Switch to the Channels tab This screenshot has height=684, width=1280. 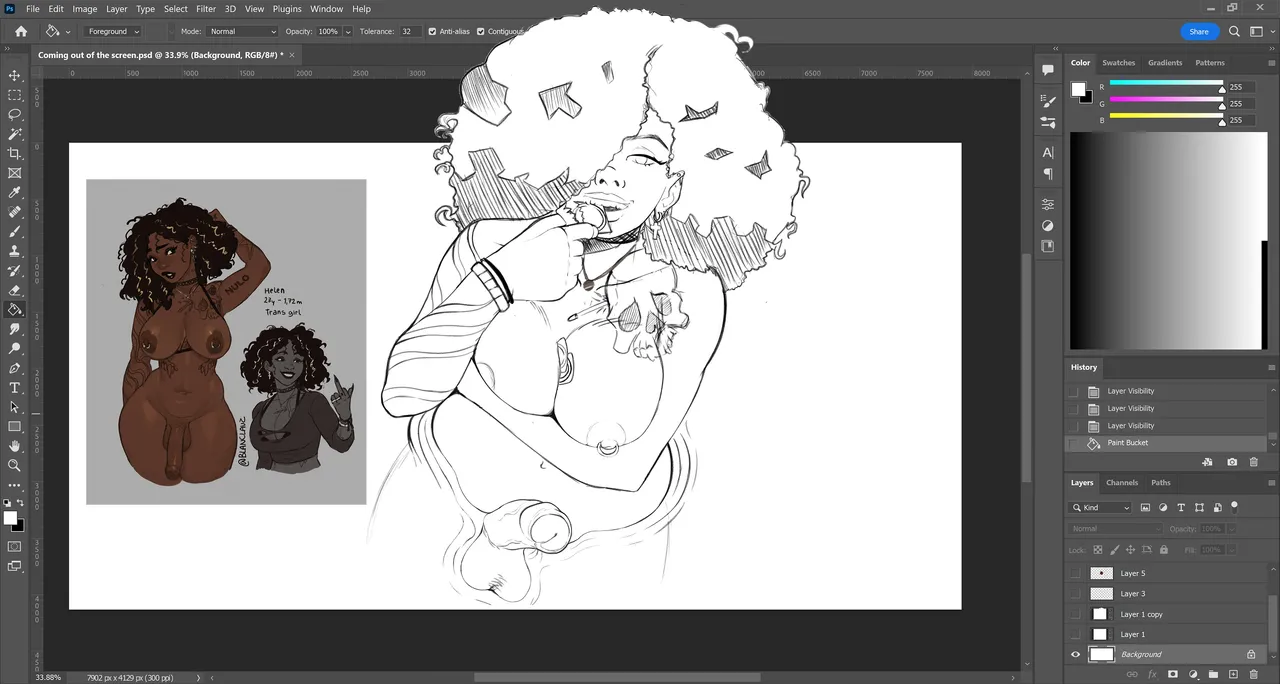[1122, 483]
